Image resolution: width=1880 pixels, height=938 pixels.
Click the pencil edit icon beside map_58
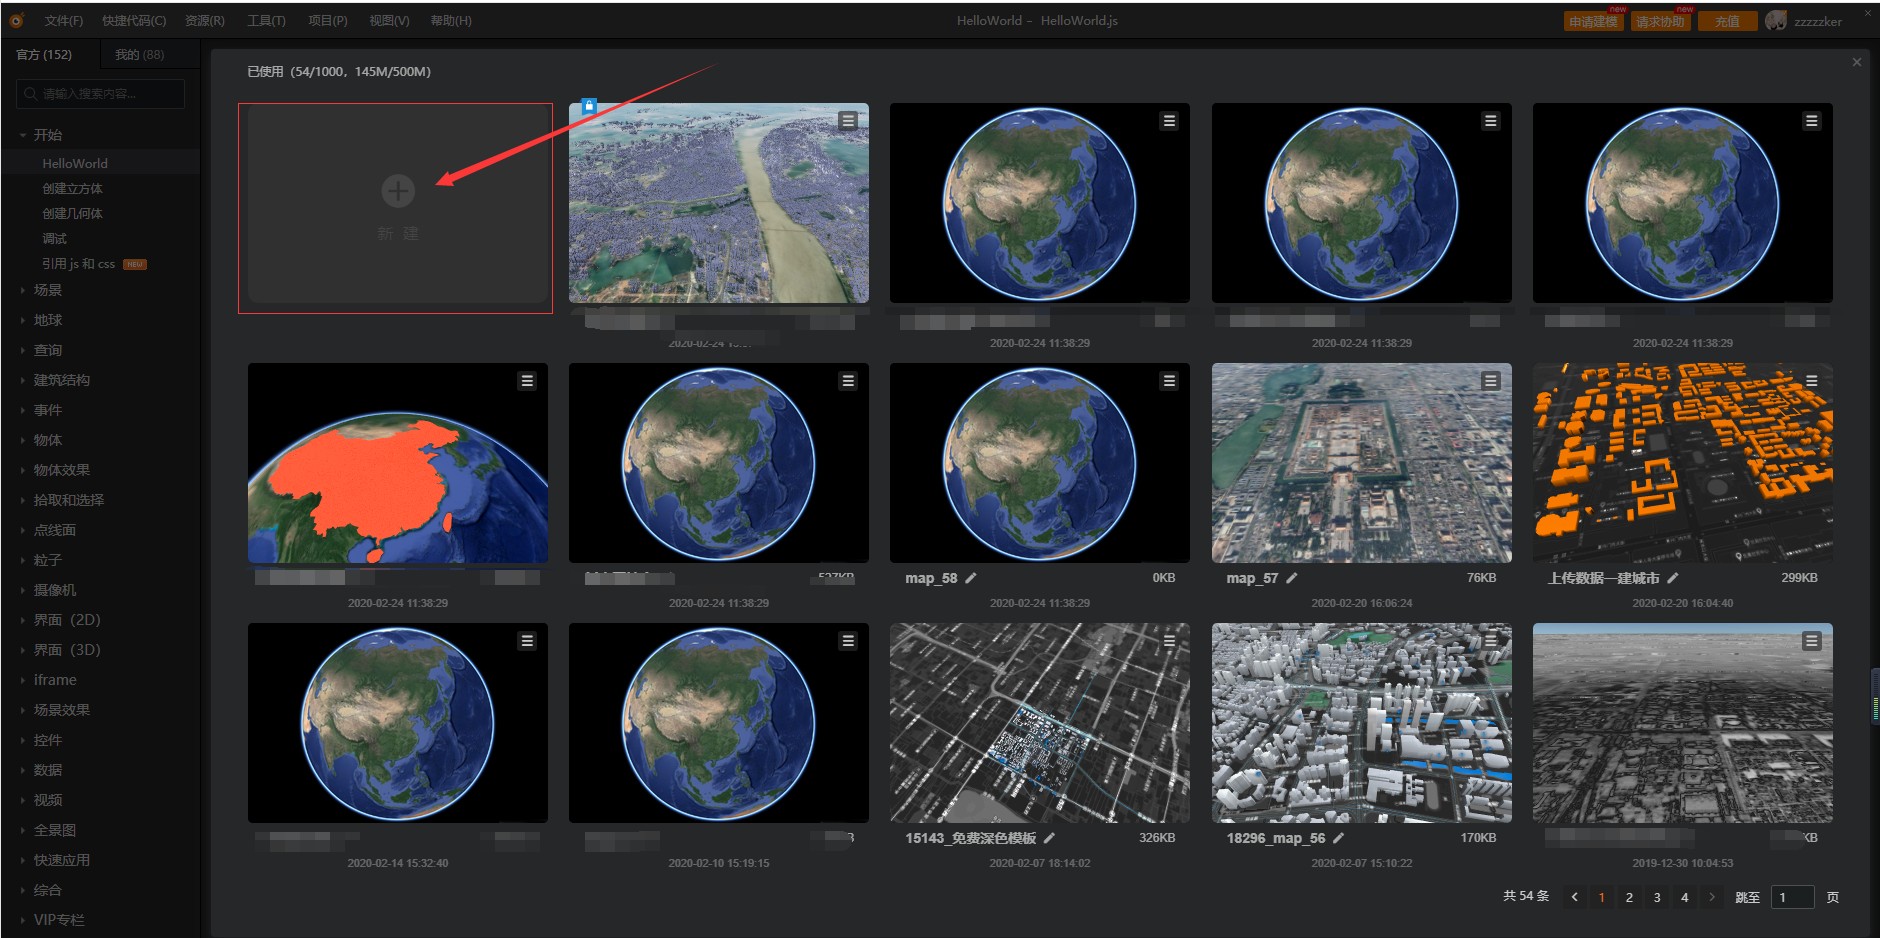pyautogui.click(x=971, y=578)
